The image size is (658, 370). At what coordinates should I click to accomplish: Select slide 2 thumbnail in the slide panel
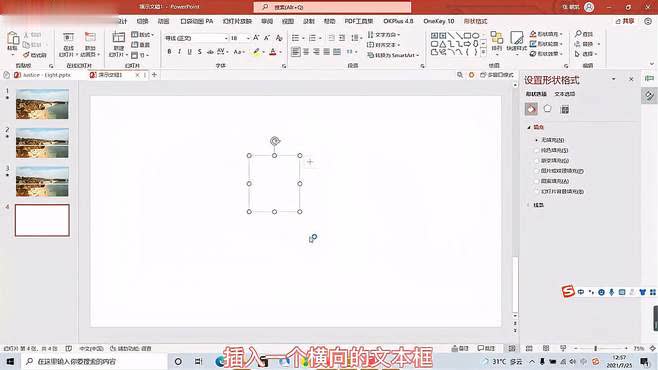tap(42, 143)
